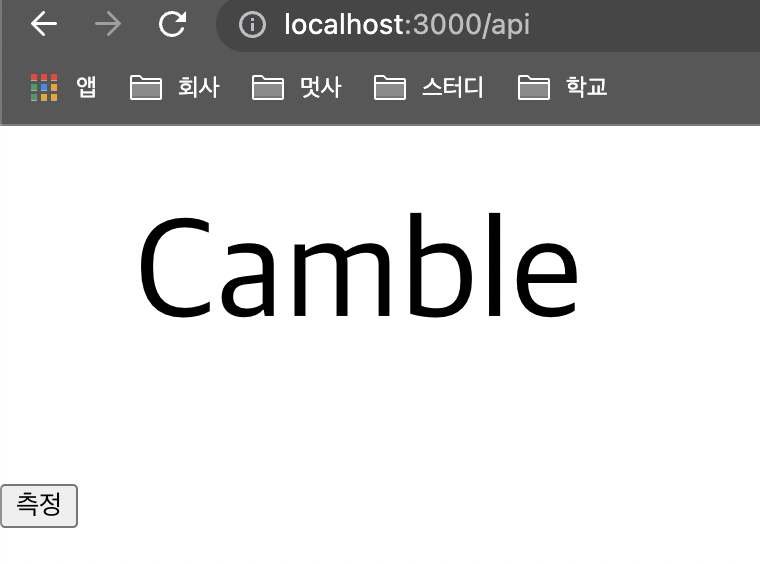The width and height of the screenshot is (760, 564).
Task: Click the Camble heading text
Action: (x=358, y=266)
